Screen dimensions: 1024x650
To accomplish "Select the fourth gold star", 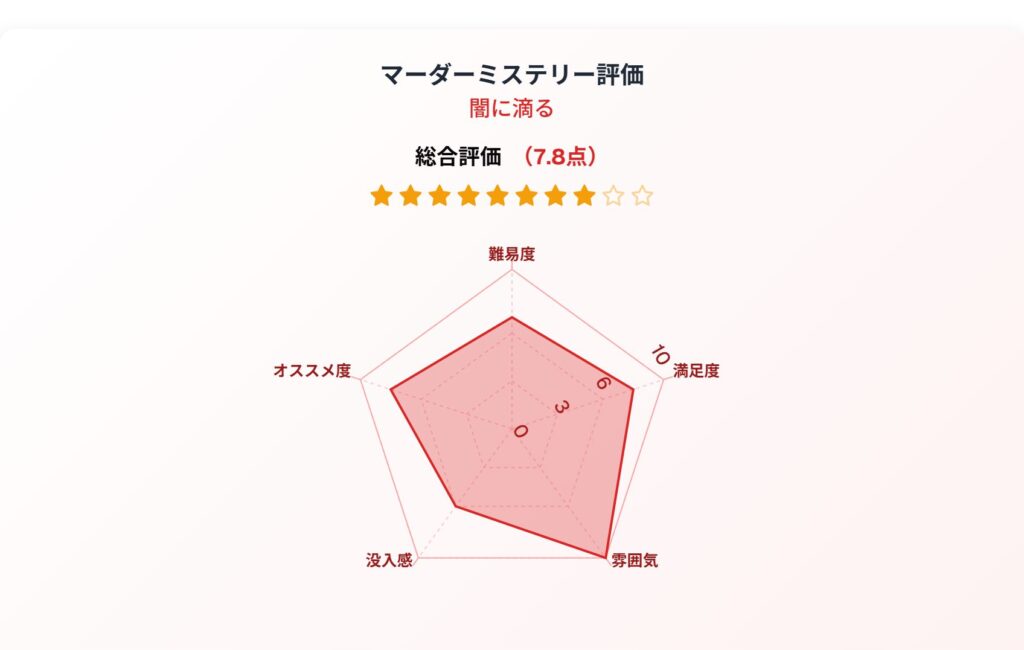I will tap(468, 195).
